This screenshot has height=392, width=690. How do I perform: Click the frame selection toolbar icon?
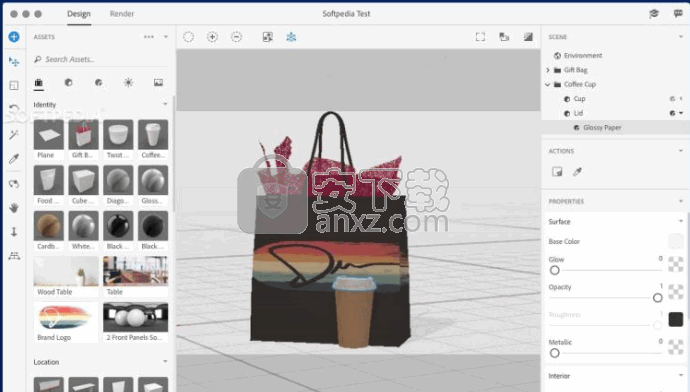tap(268, 37)
